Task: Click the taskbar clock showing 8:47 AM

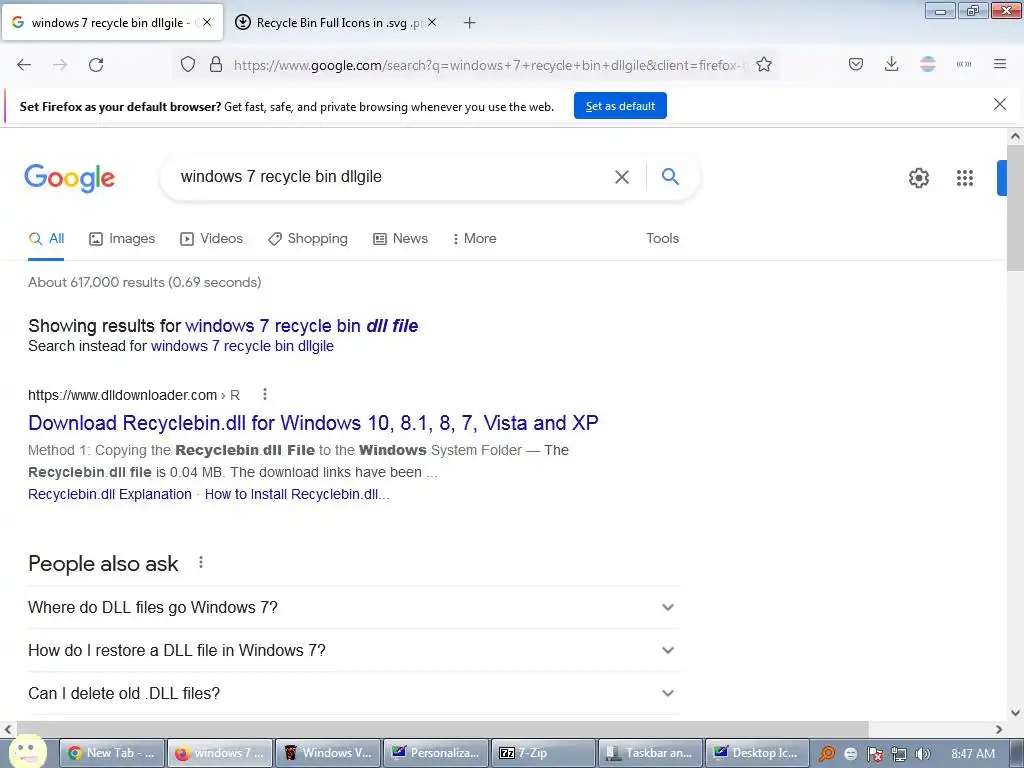Action: [972, 754]
